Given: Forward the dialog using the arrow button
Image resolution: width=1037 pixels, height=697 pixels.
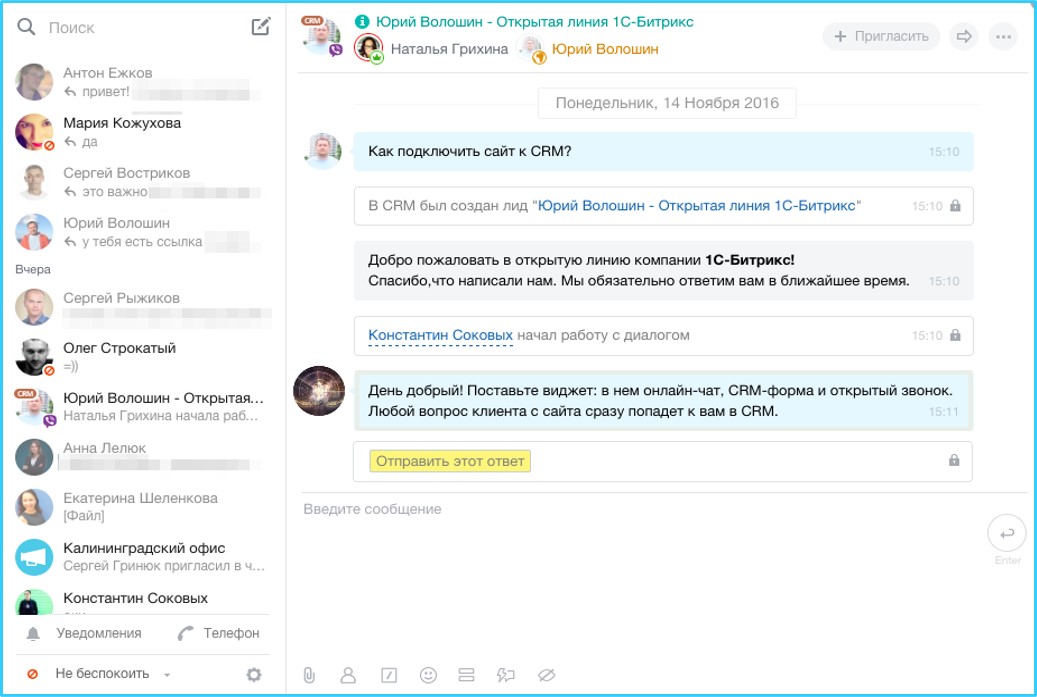Looking at the screenshot, I should click(x=964, y=36).
